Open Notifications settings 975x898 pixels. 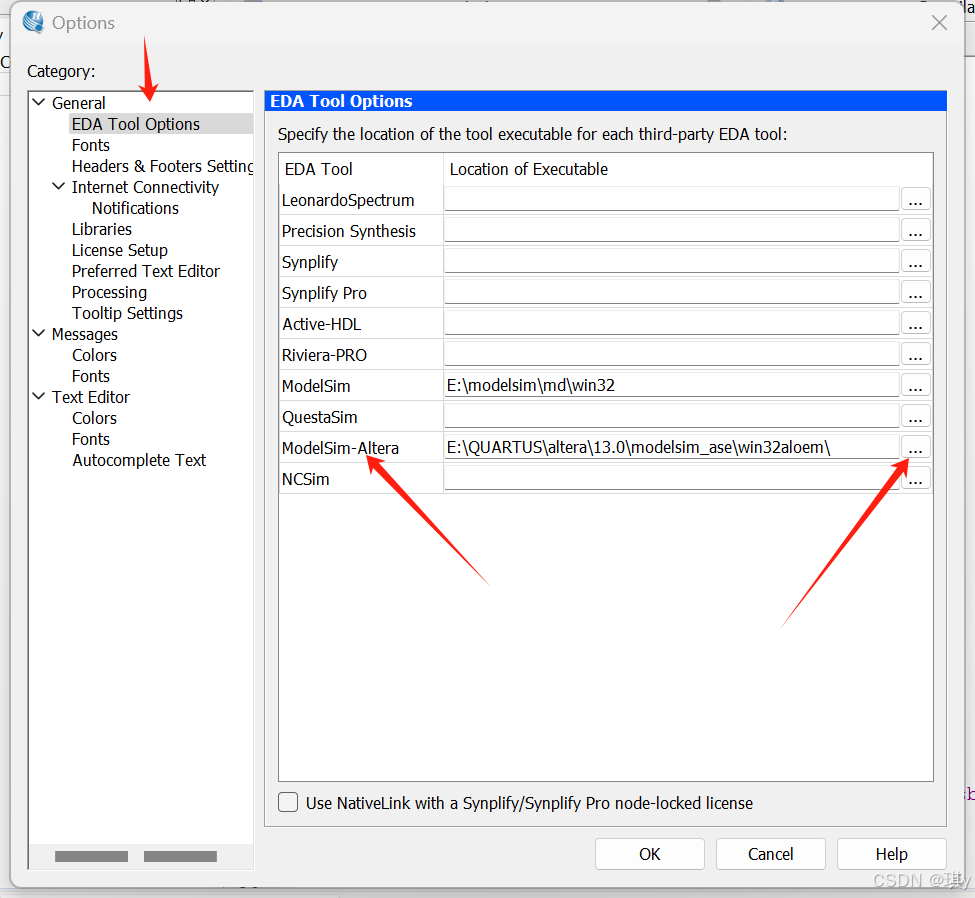[135, 208]
